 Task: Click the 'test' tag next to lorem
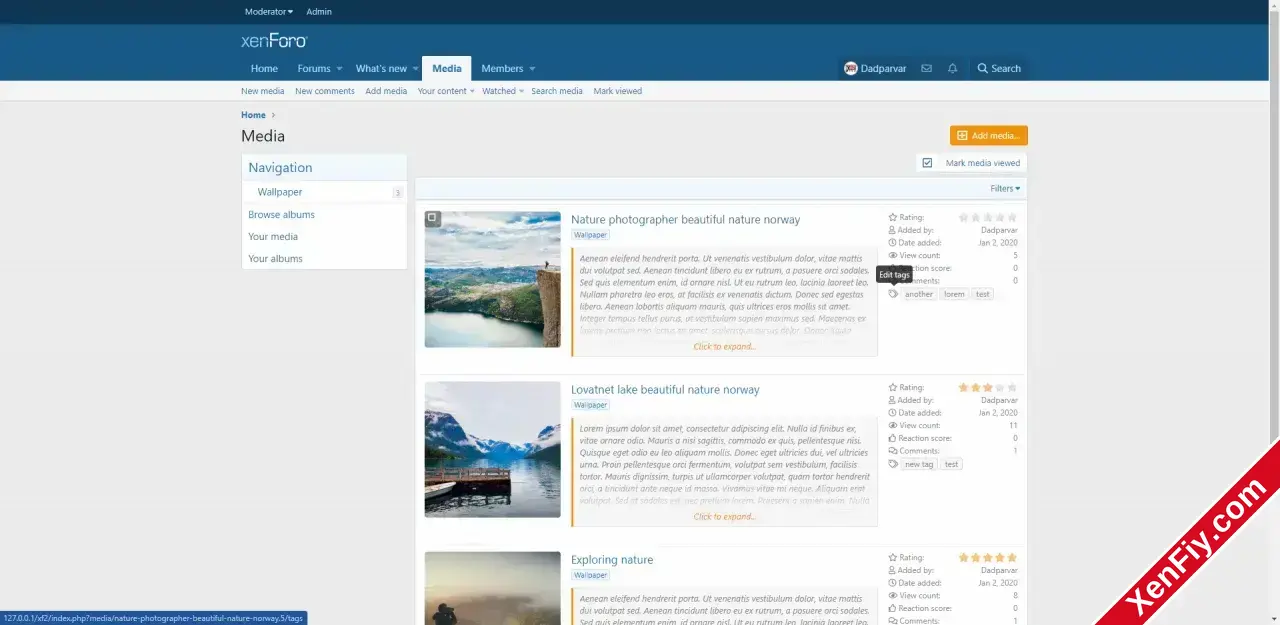tap(983, 294)
